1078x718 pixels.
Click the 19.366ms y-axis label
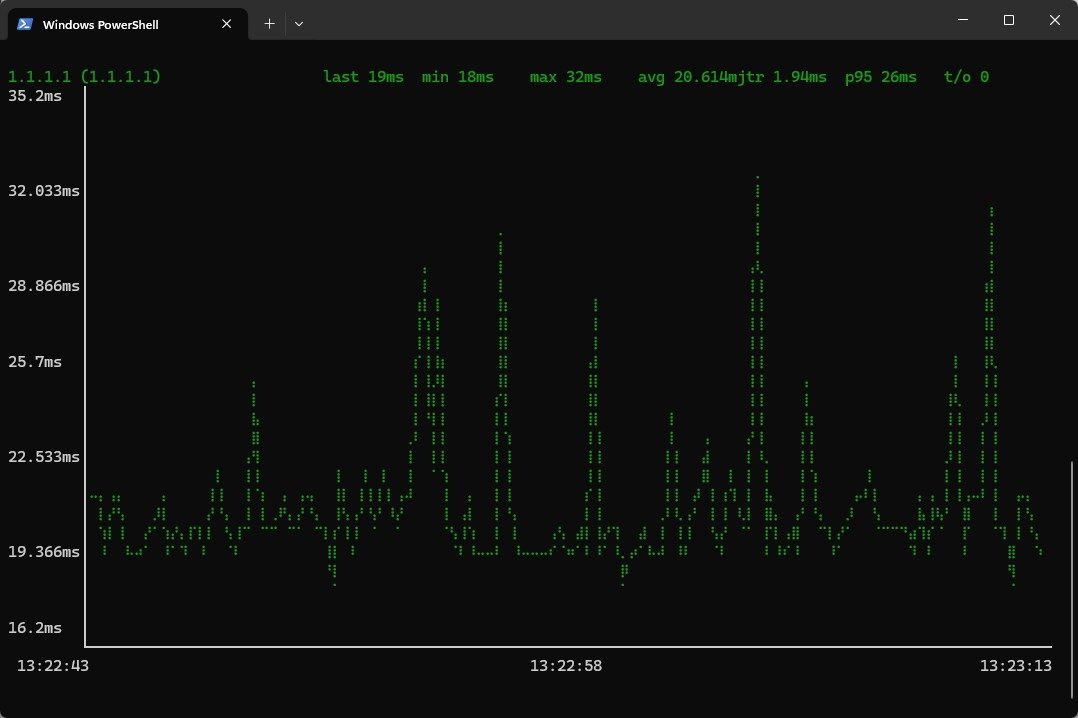pos(44,552)
